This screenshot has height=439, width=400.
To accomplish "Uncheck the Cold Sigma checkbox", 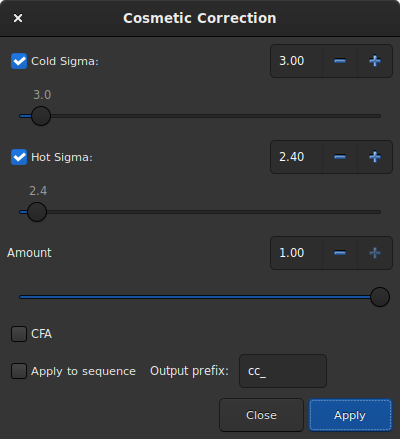I will click(19, 61).
